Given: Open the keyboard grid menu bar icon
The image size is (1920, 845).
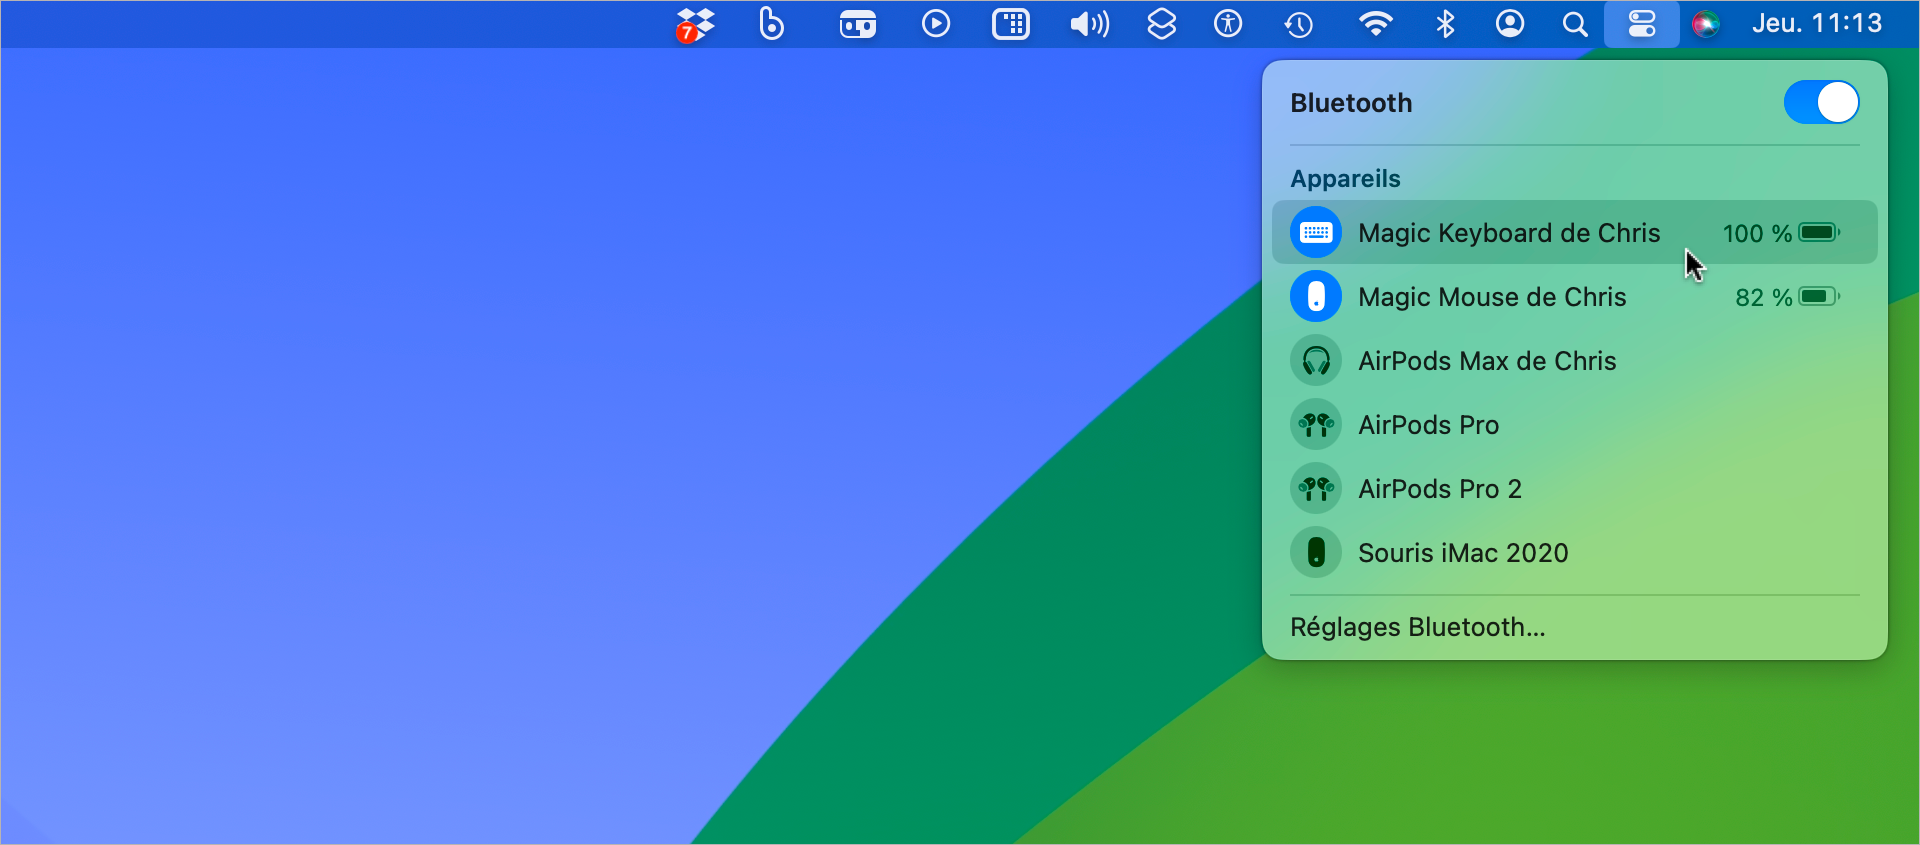Looking at the screenshot, I should pos(1011,24).
